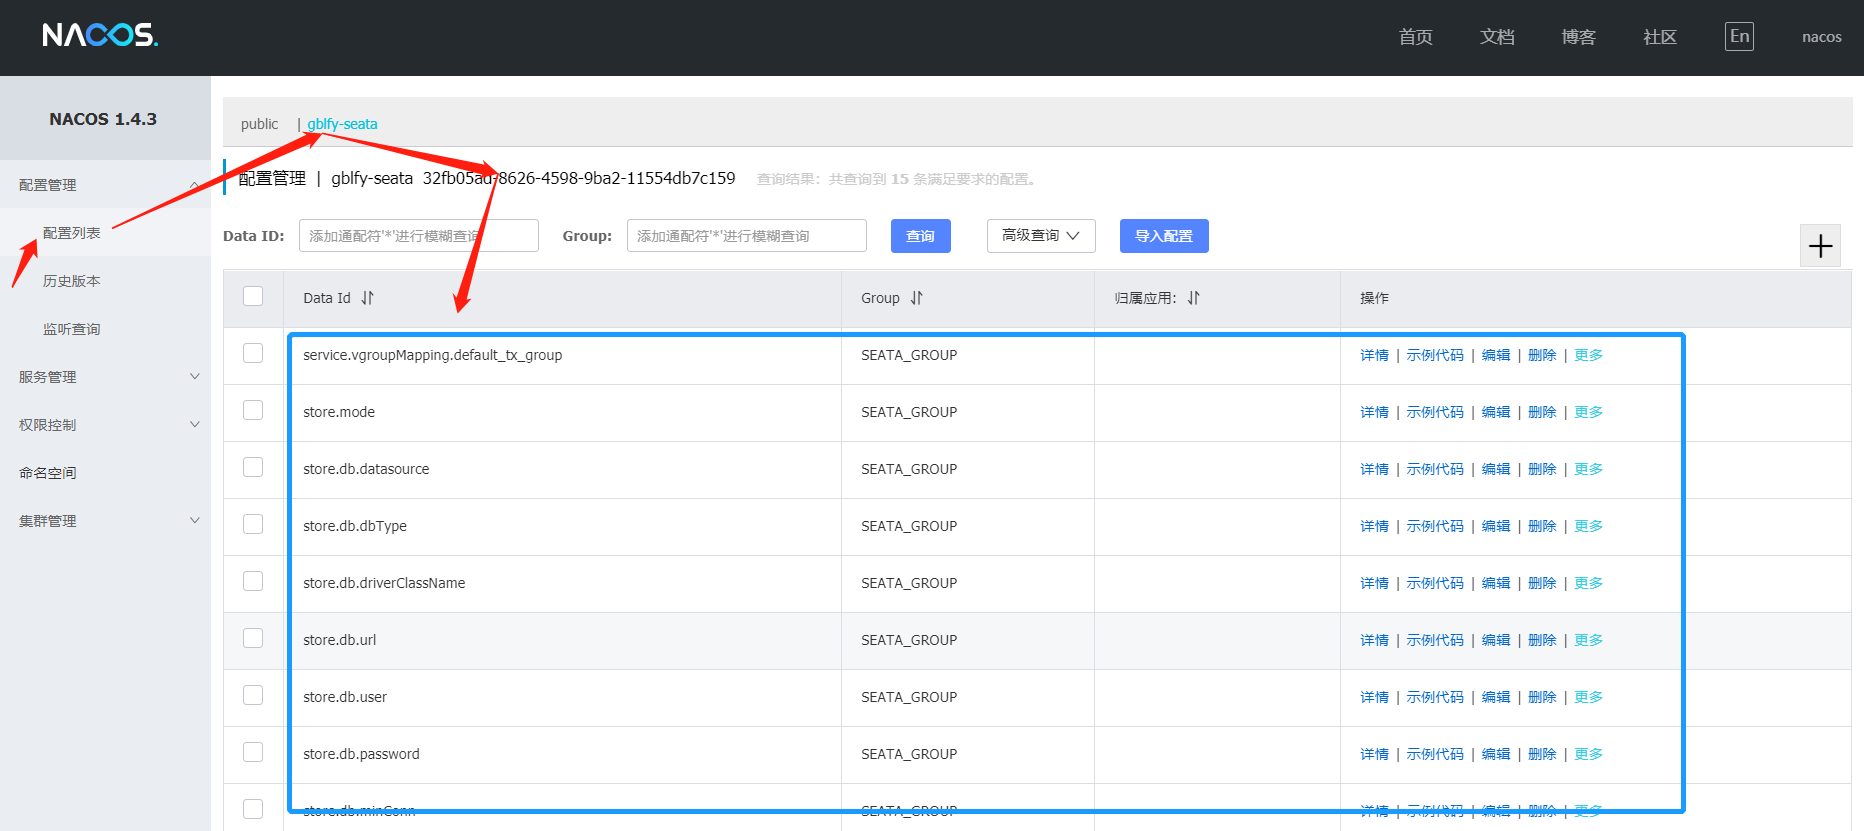Image resolution: width=1864 pixels, height=831 pixels.
Task: Check the store.db.dbType row
Action: 253,524
